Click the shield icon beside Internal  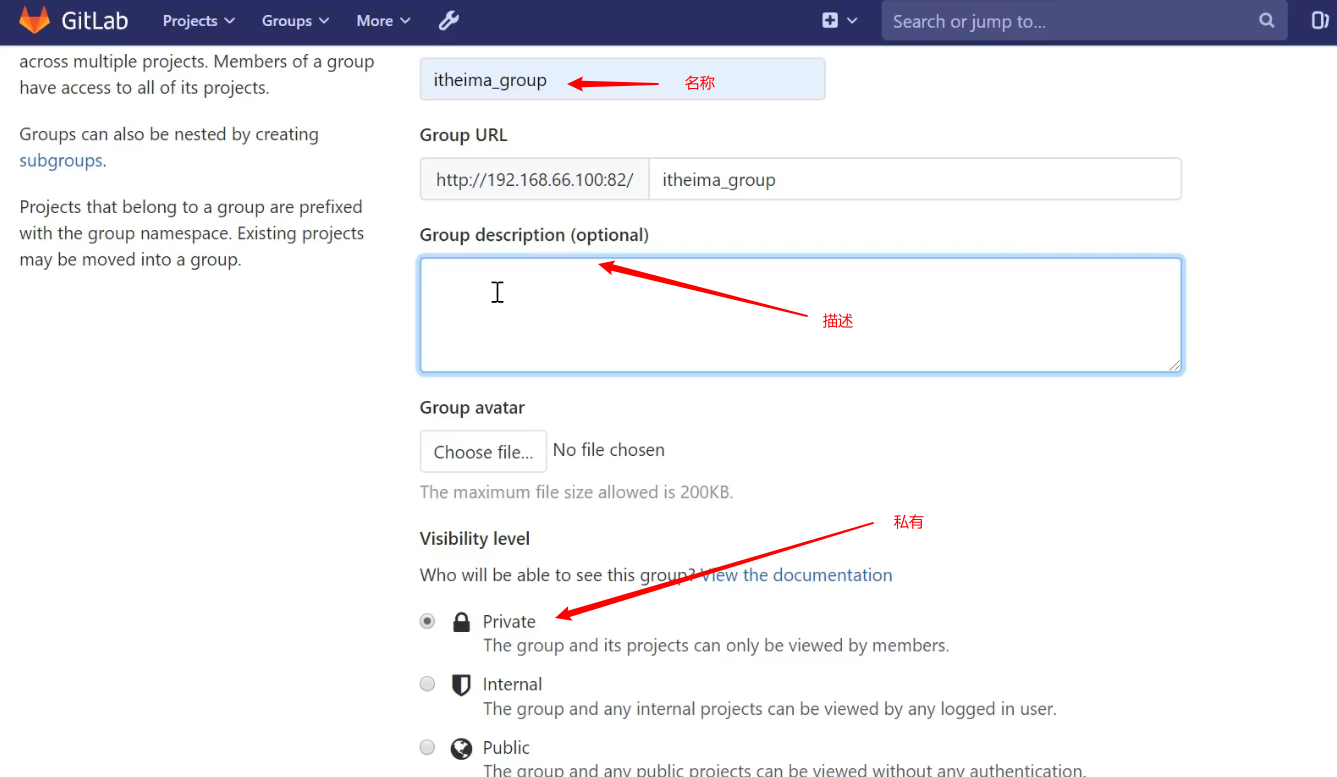461,685
